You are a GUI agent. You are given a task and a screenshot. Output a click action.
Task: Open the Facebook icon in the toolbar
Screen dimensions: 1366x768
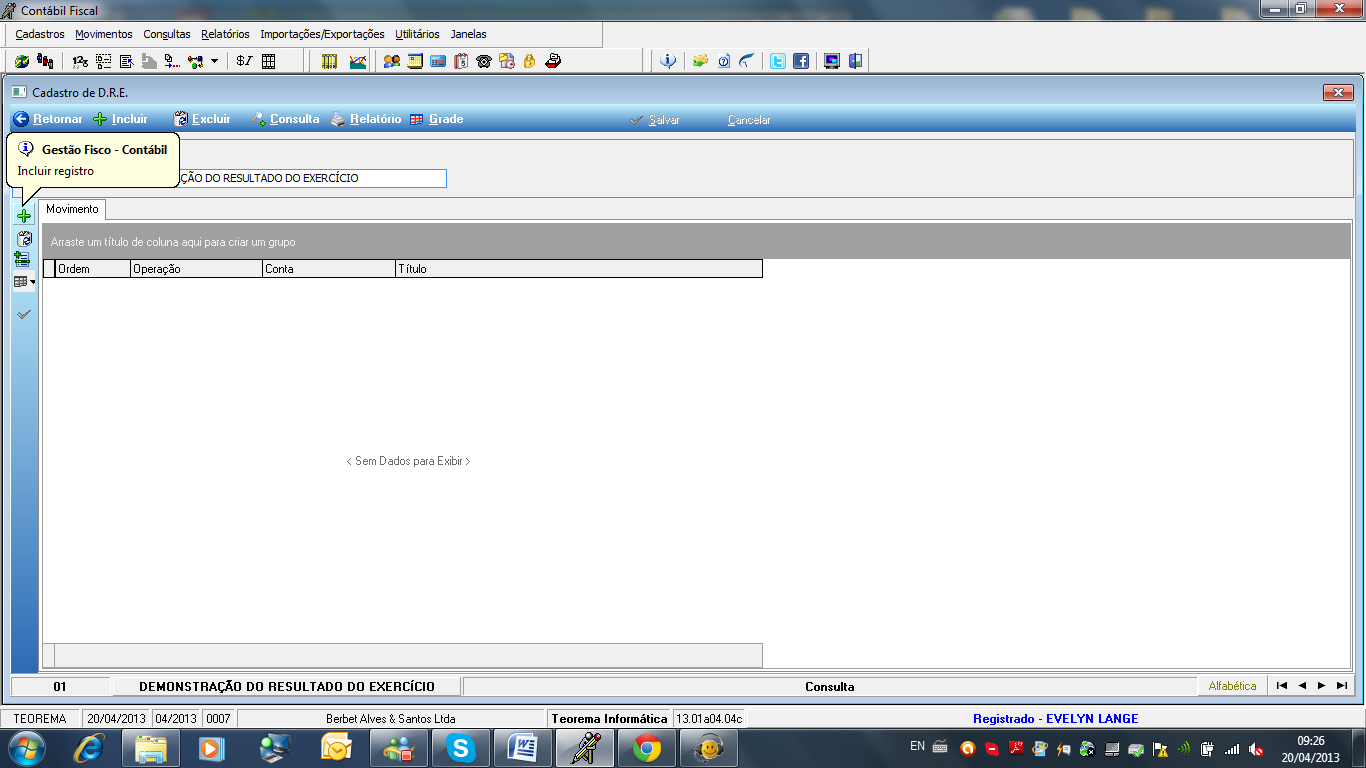pyautogui.click(x=801, y=61)
